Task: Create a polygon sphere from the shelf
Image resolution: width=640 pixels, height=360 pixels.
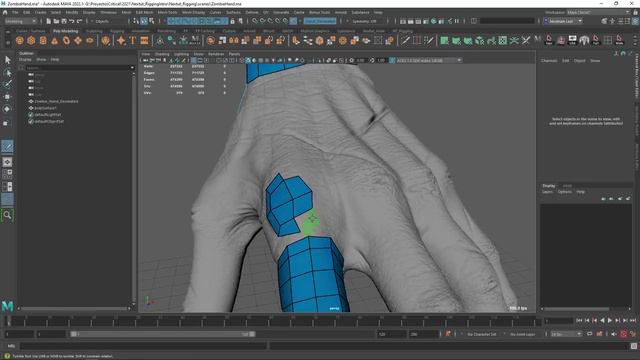Action: tap(20, 40)
